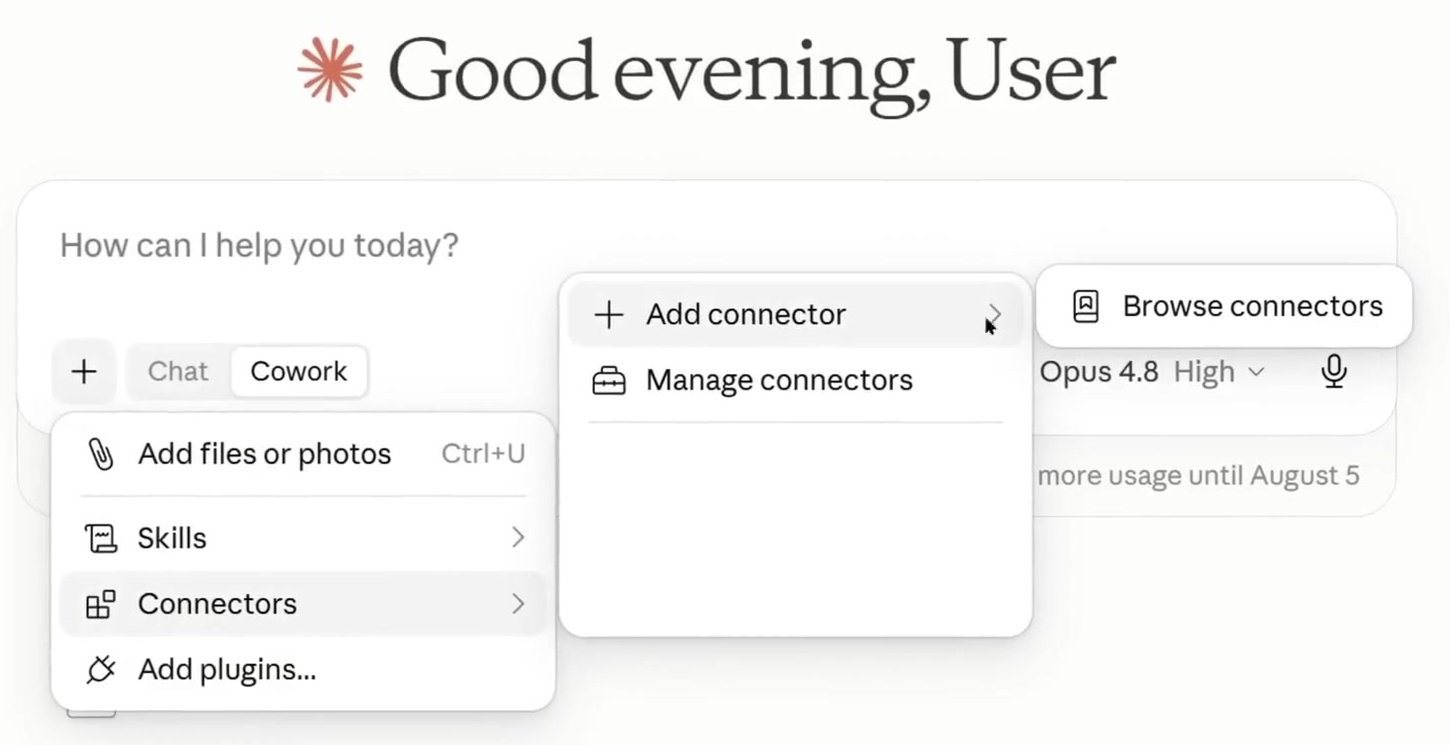Click the paperclip icon for adding files
Viewport: 1450px width, 745px height.
click(101, 454)
